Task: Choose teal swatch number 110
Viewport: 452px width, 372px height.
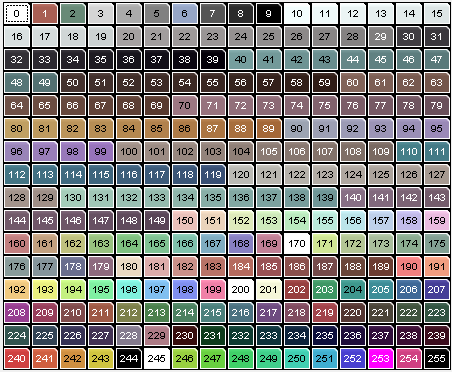Action: pyautogui.click(x=409, y=151)
